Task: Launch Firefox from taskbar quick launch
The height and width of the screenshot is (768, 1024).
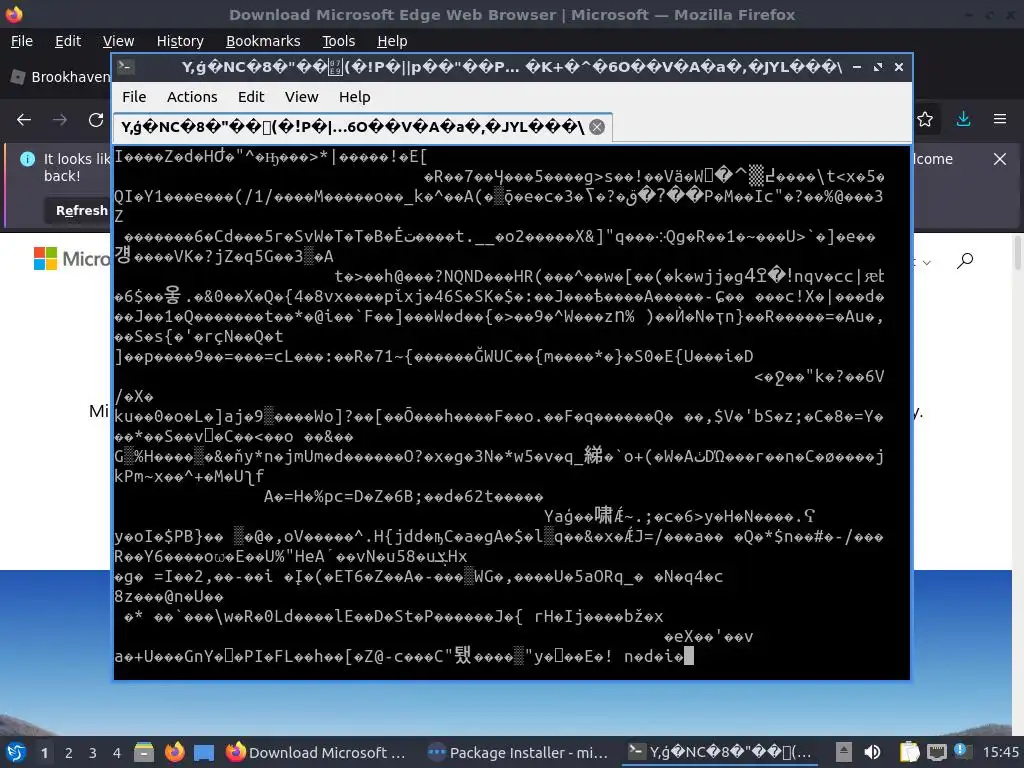Action: click(174, 752)
